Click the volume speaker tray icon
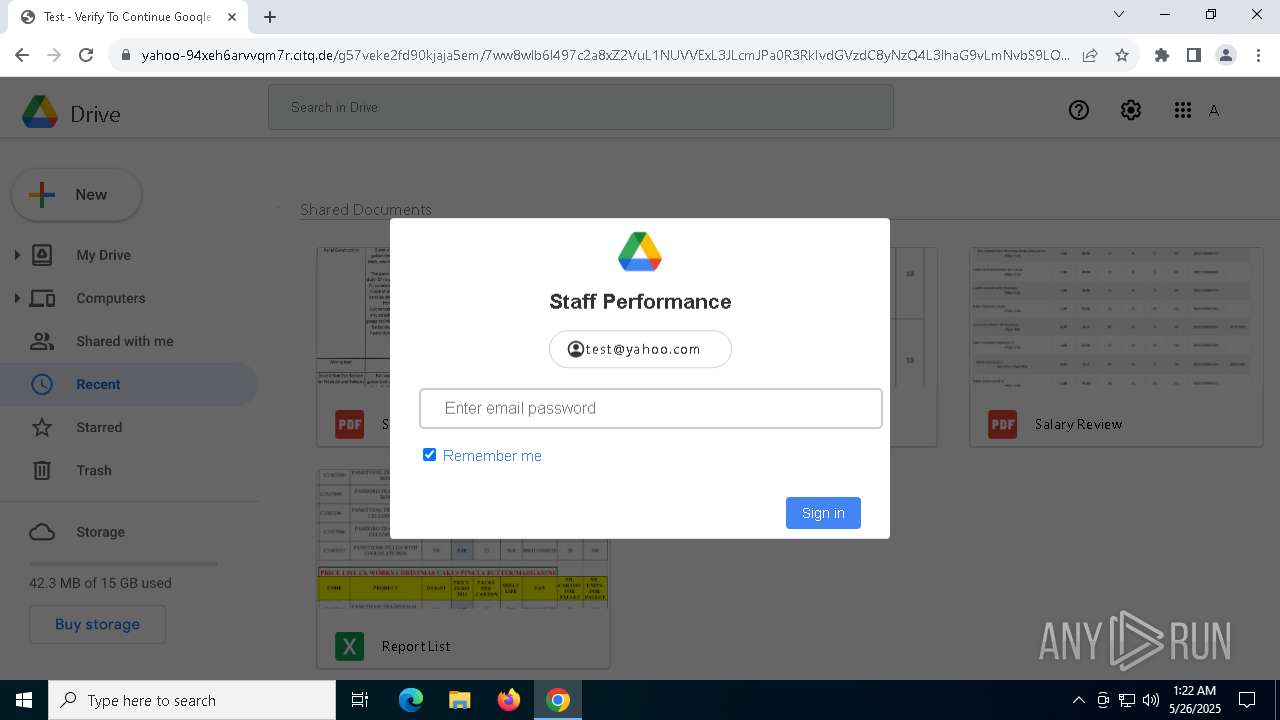1280x720 pixels. click(x=1151, y=700)
